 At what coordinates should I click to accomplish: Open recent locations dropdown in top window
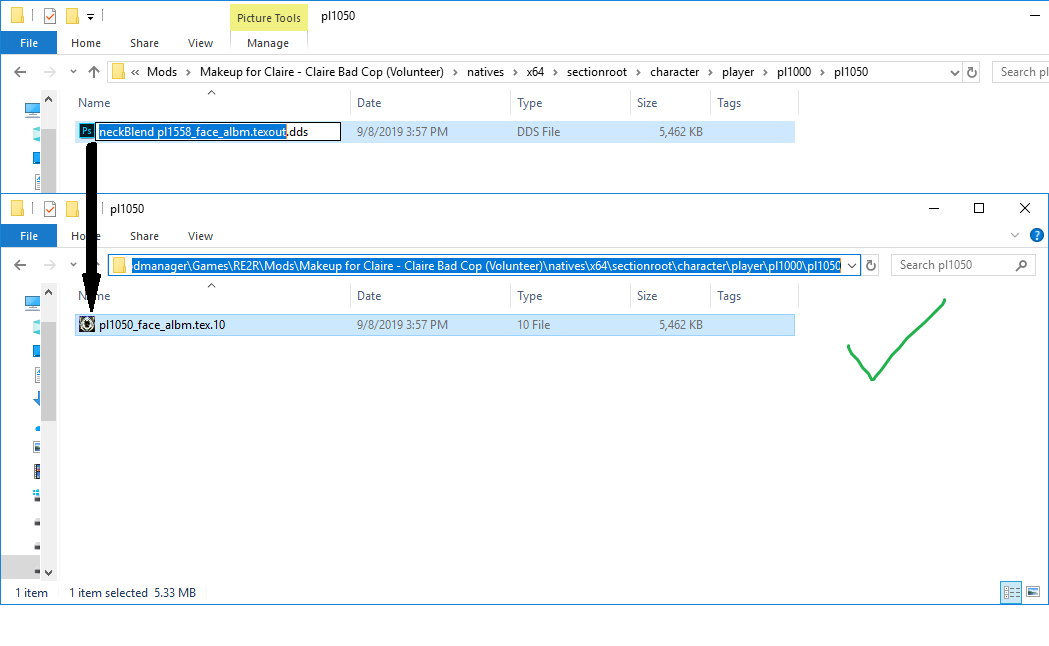[x=73, y=72]
